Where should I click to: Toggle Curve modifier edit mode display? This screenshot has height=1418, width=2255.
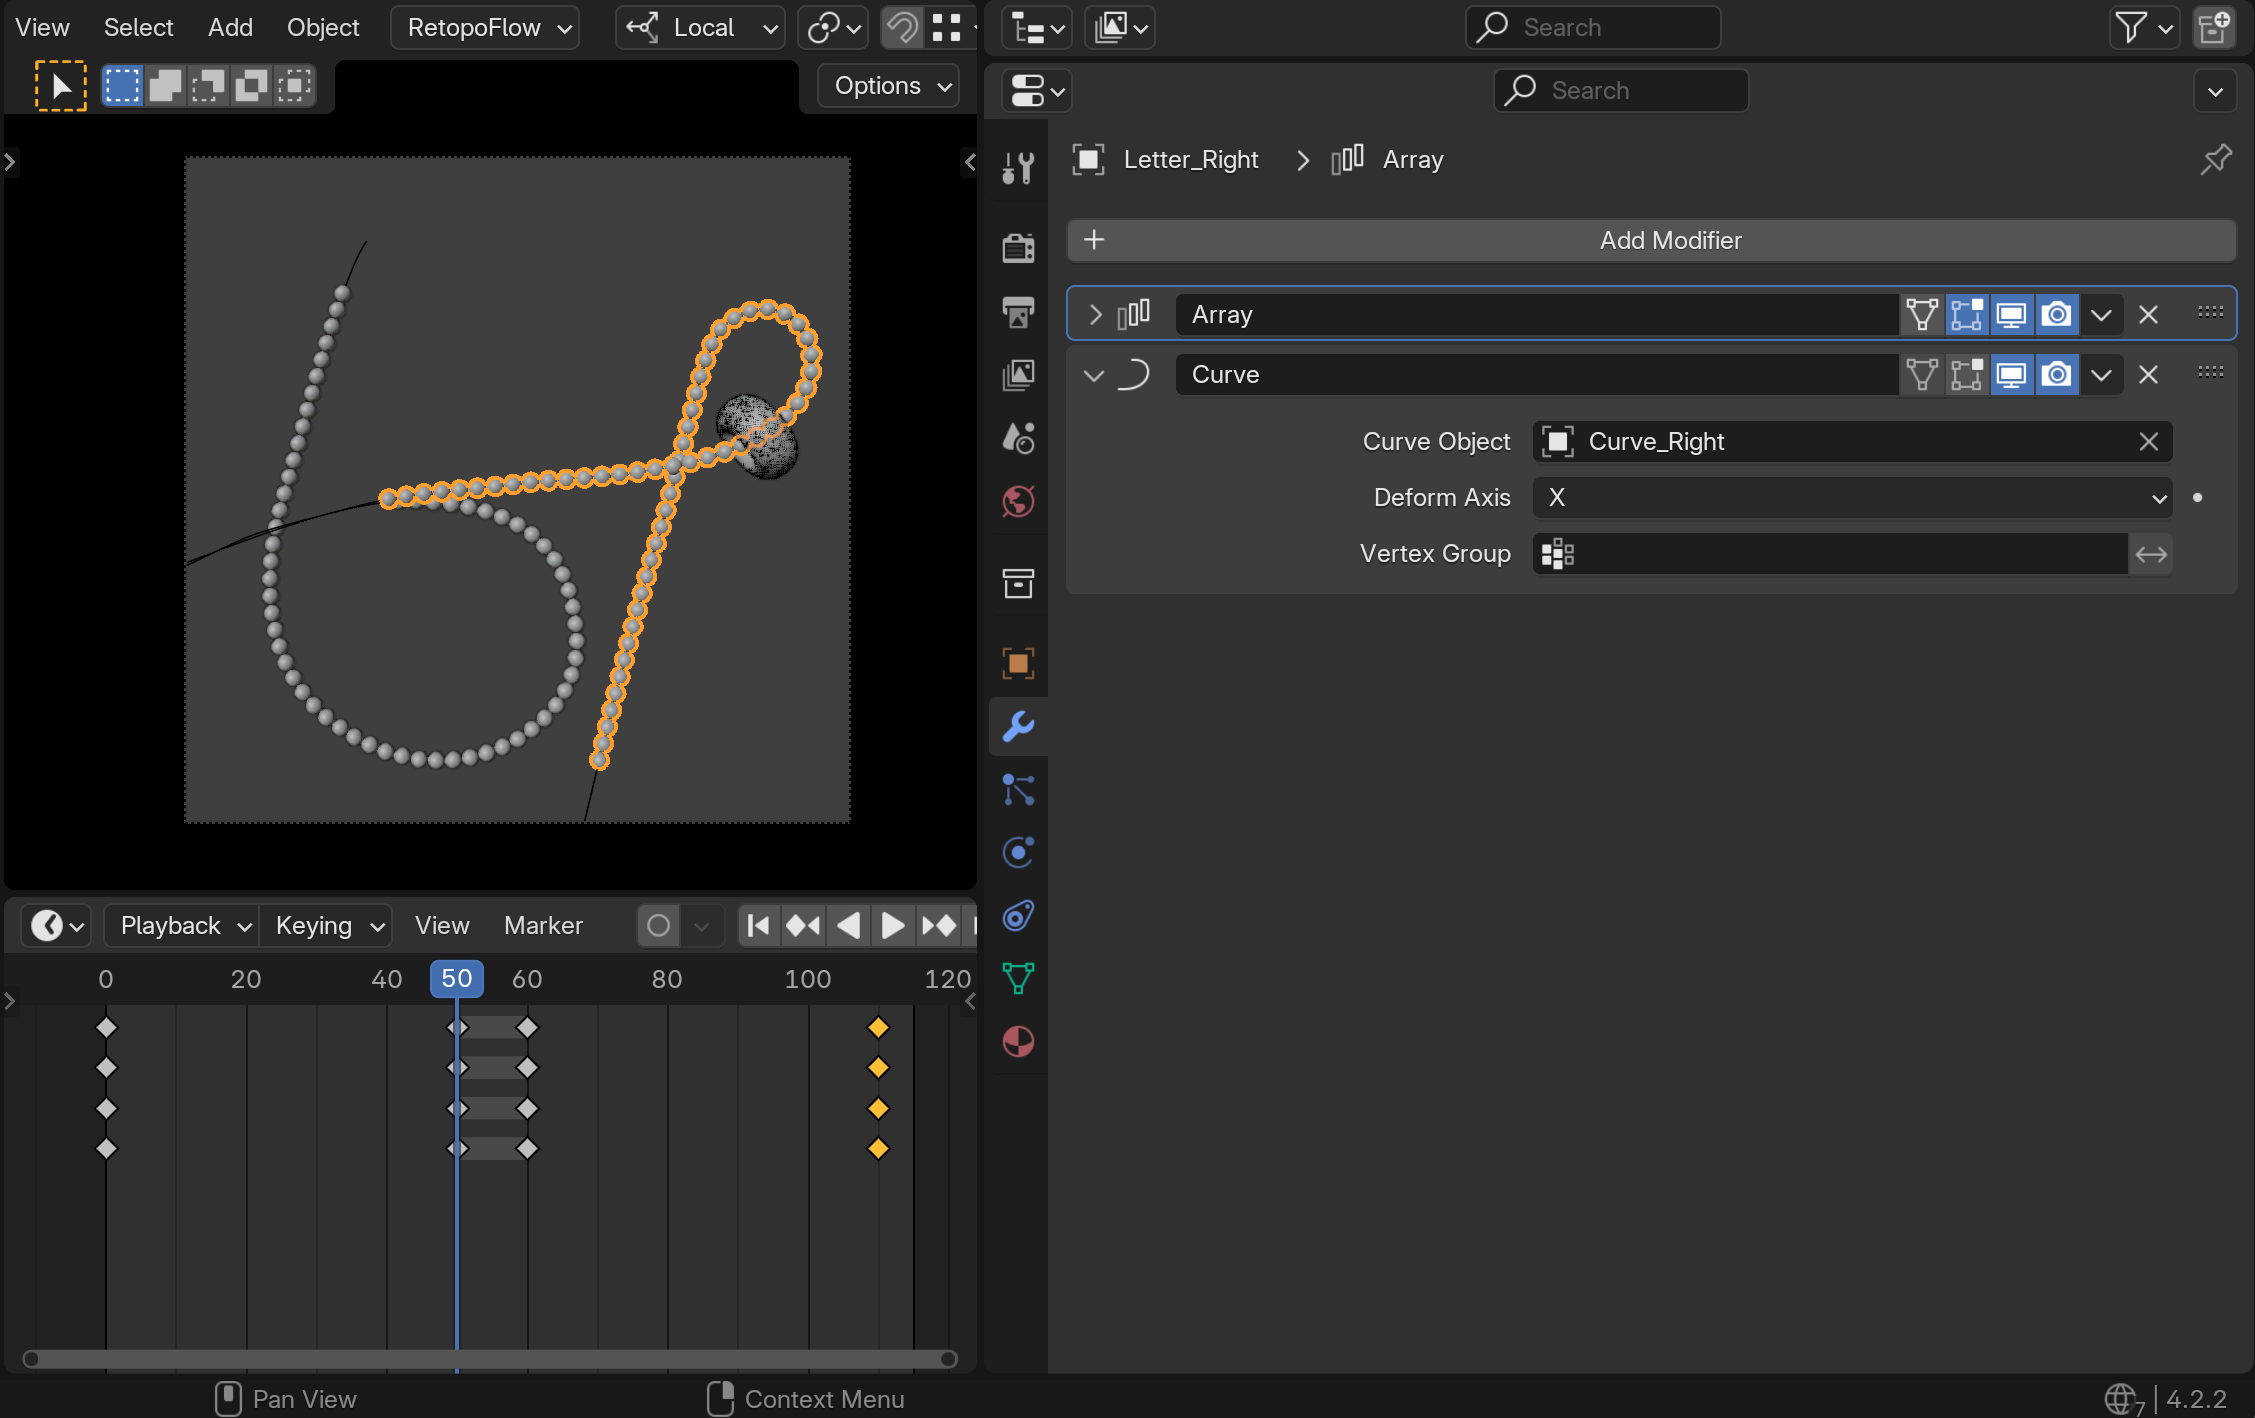(x=1966, y=375)
